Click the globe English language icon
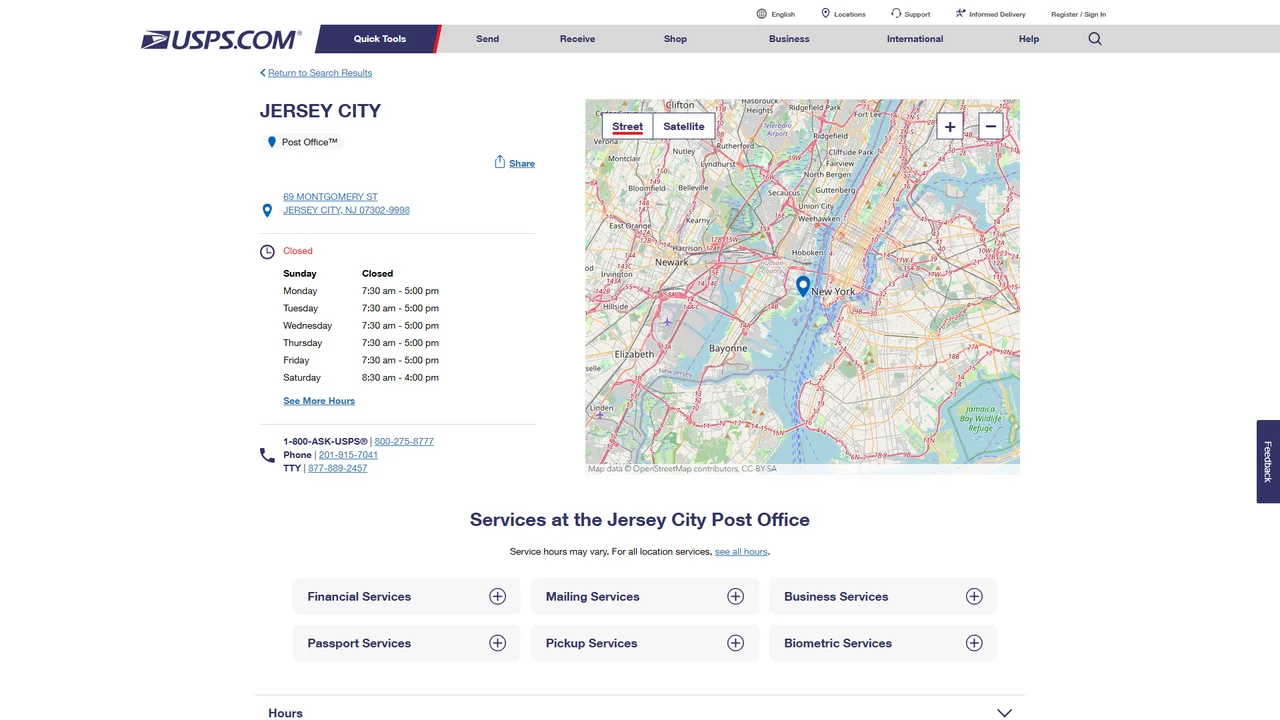This screenshot has width=1280, height=720. pyautogui.click(x=762, y=14)
